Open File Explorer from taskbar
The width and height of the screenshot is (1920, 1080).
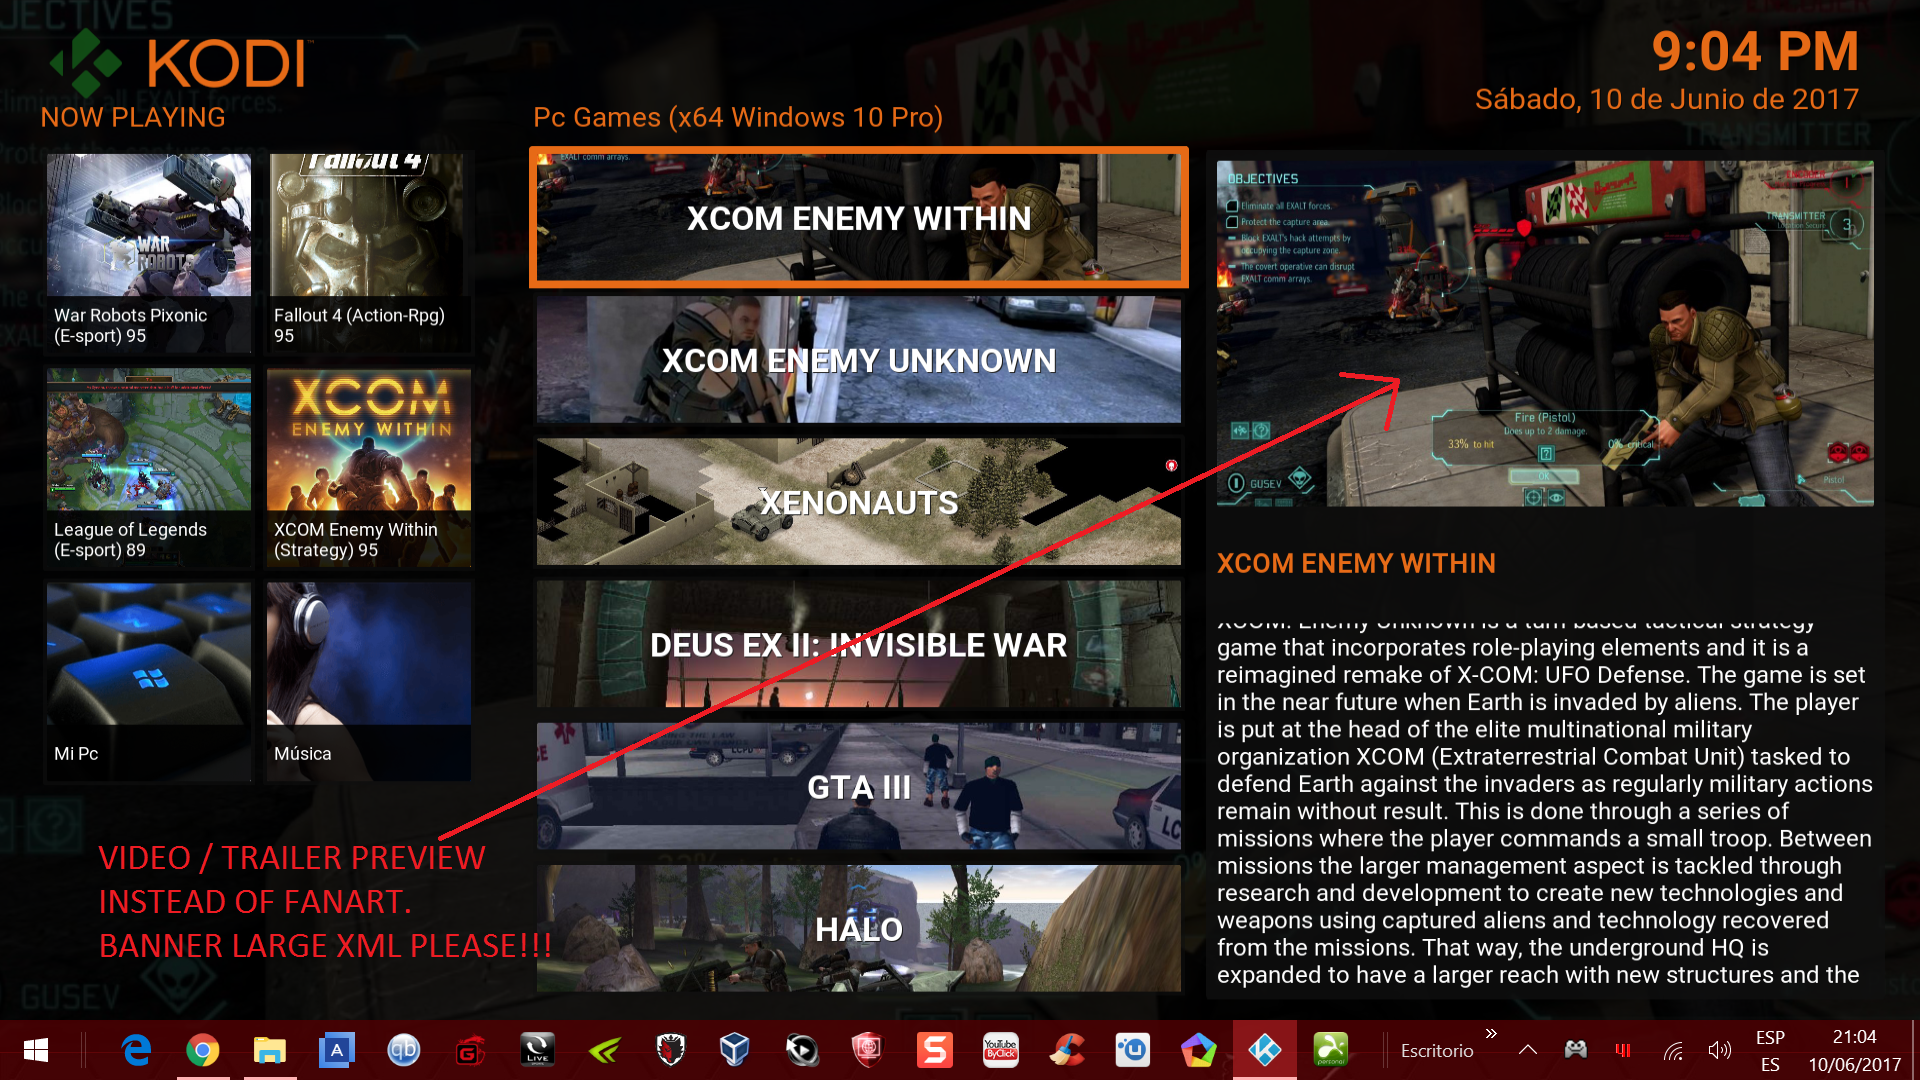(269, 1050)
